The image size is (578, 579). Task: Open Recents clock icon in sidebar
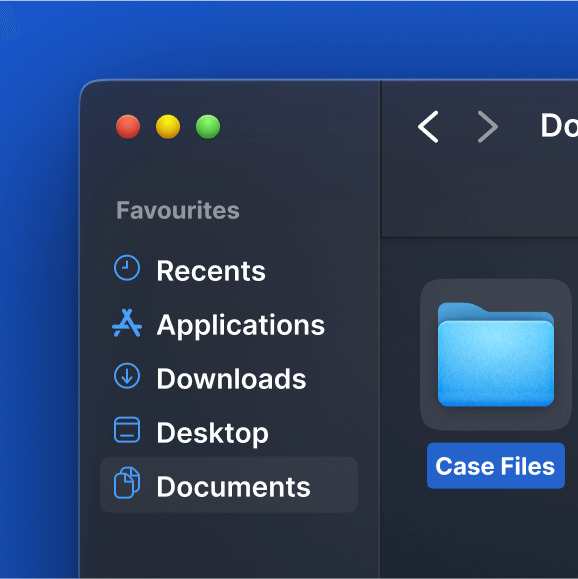pos(127,268)
